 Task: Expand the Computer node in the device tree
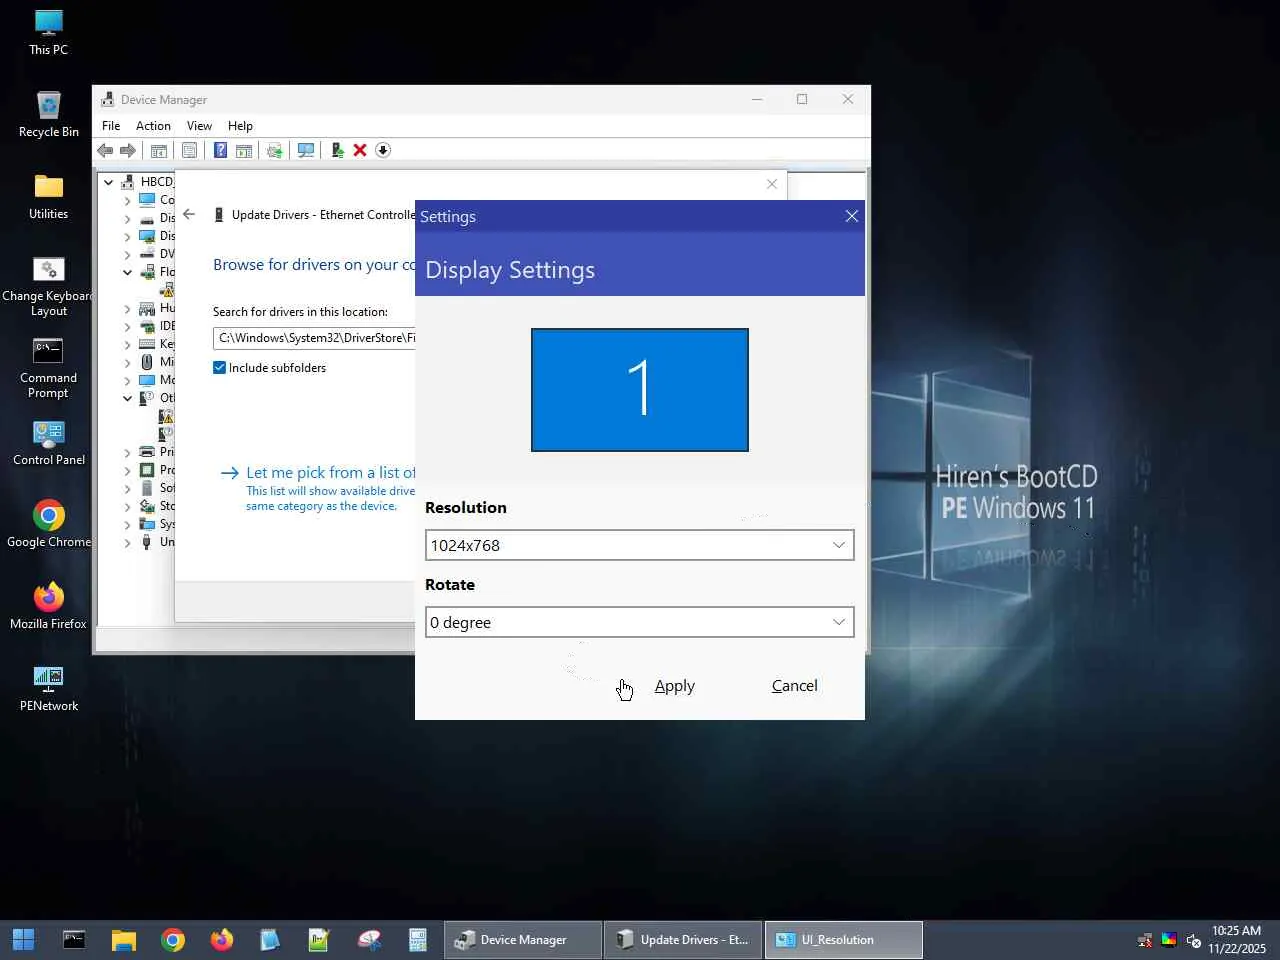127,200
